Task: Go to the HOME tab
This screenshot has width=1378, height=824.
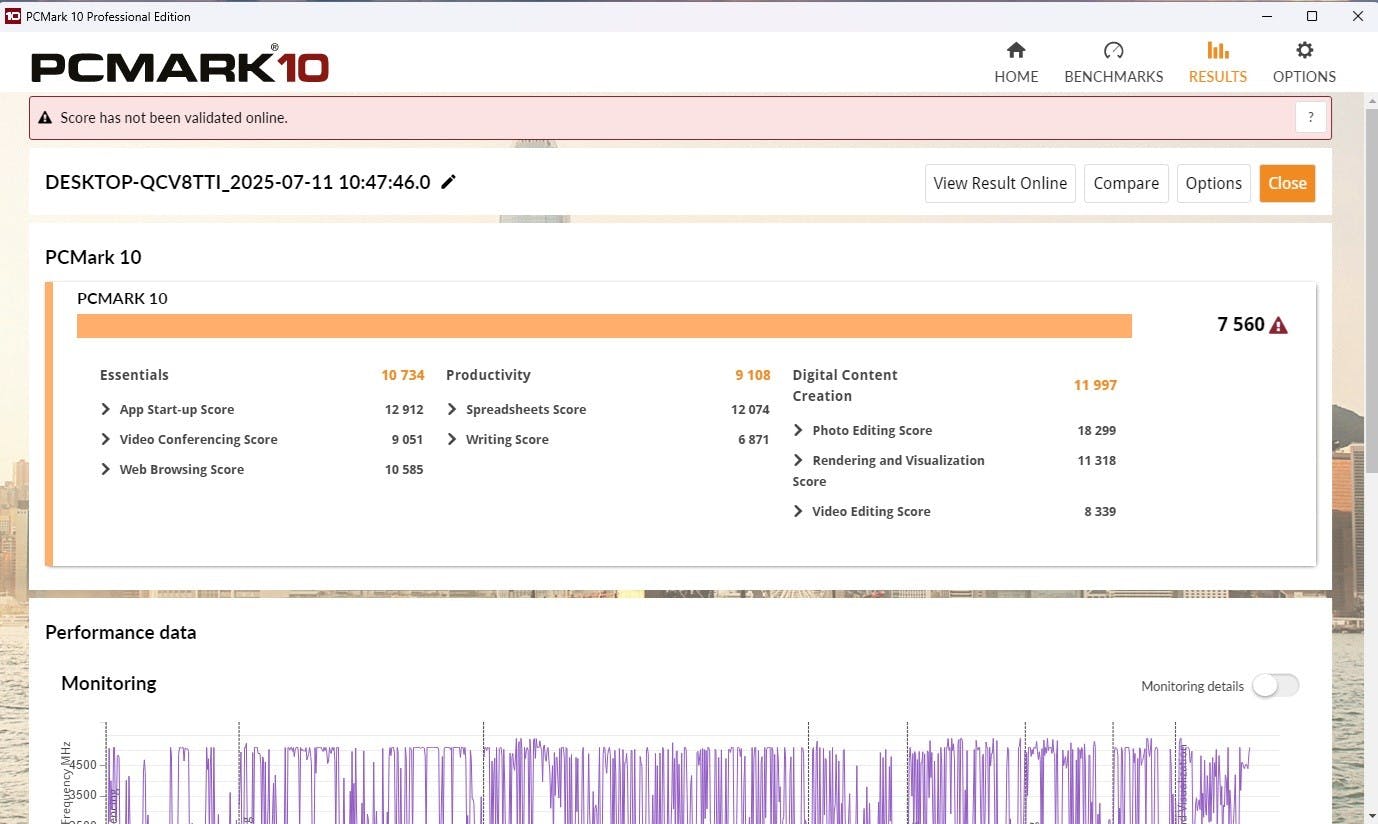Action: [x=1016, y=77]
